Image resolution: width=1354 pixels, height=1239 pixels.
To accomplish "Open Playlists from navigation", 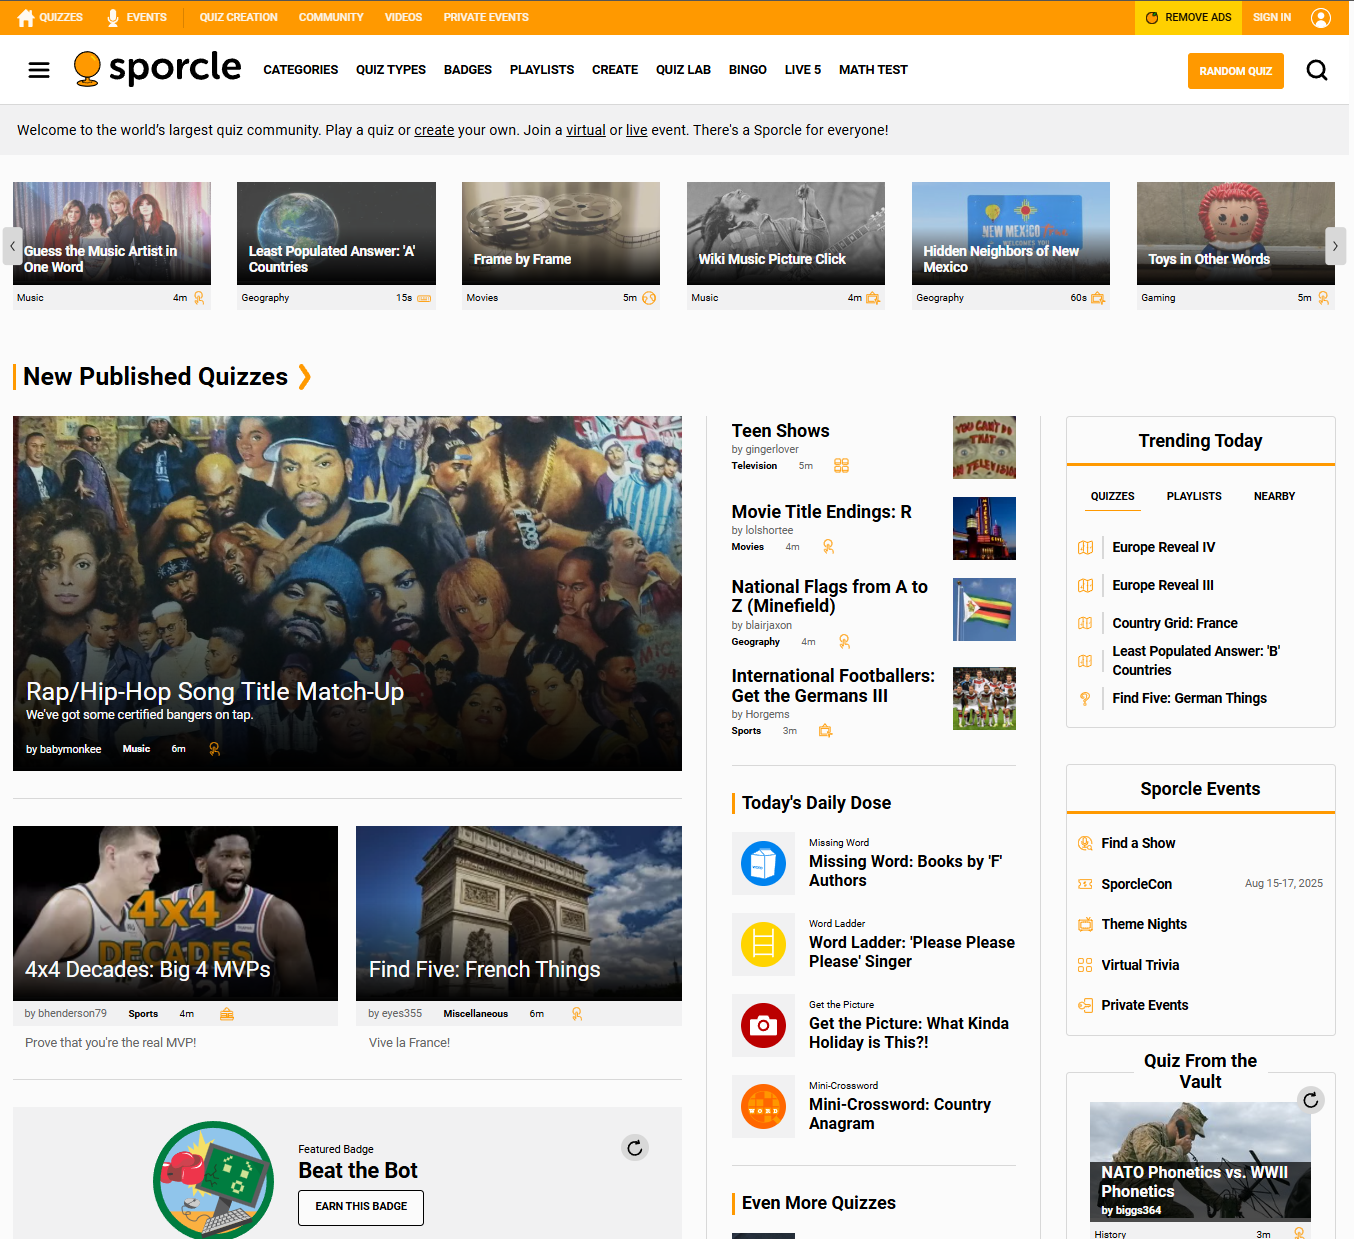I will (x=542, y=70).
